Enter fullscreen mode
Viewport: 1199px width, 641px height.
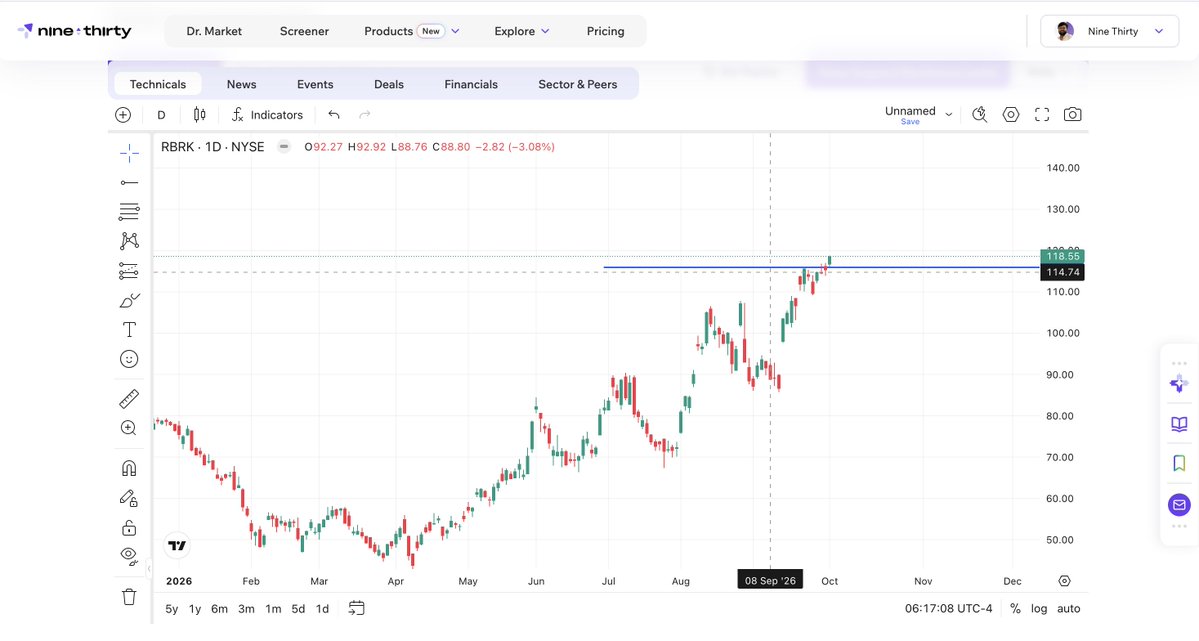pos(1042,115)
